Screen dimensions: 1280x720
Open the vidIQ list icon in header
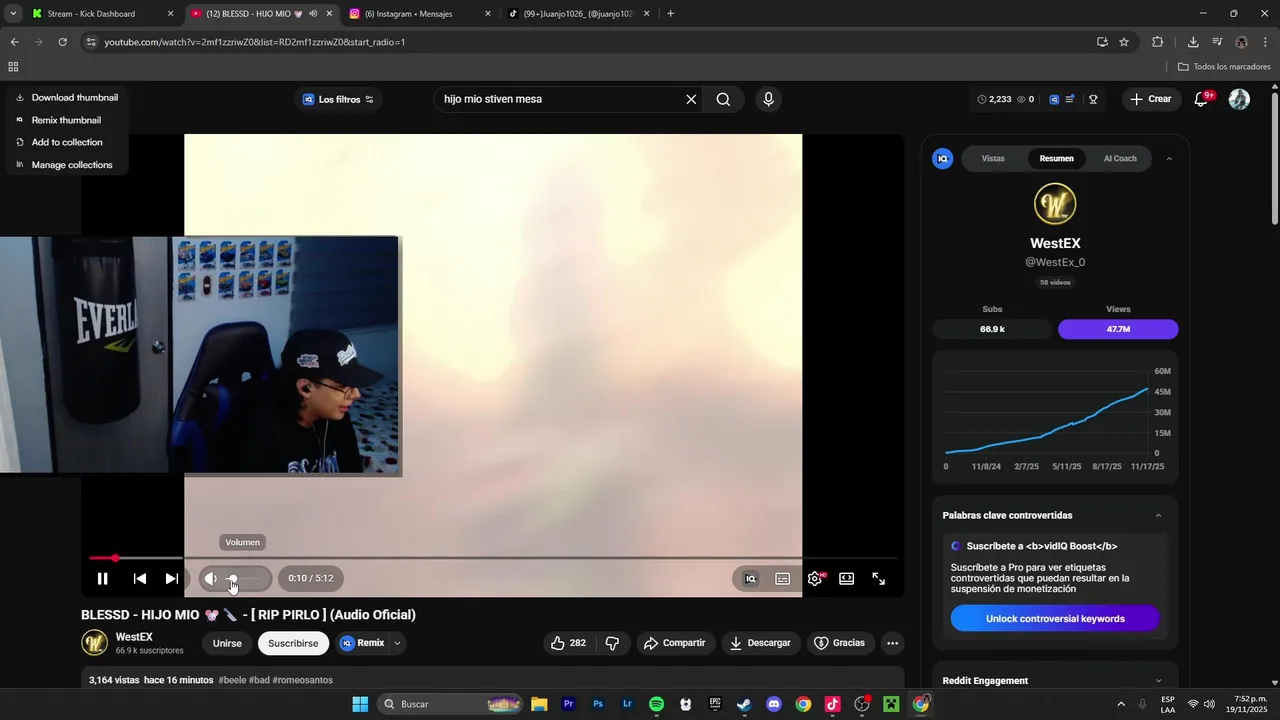[x=1071, y=99]
